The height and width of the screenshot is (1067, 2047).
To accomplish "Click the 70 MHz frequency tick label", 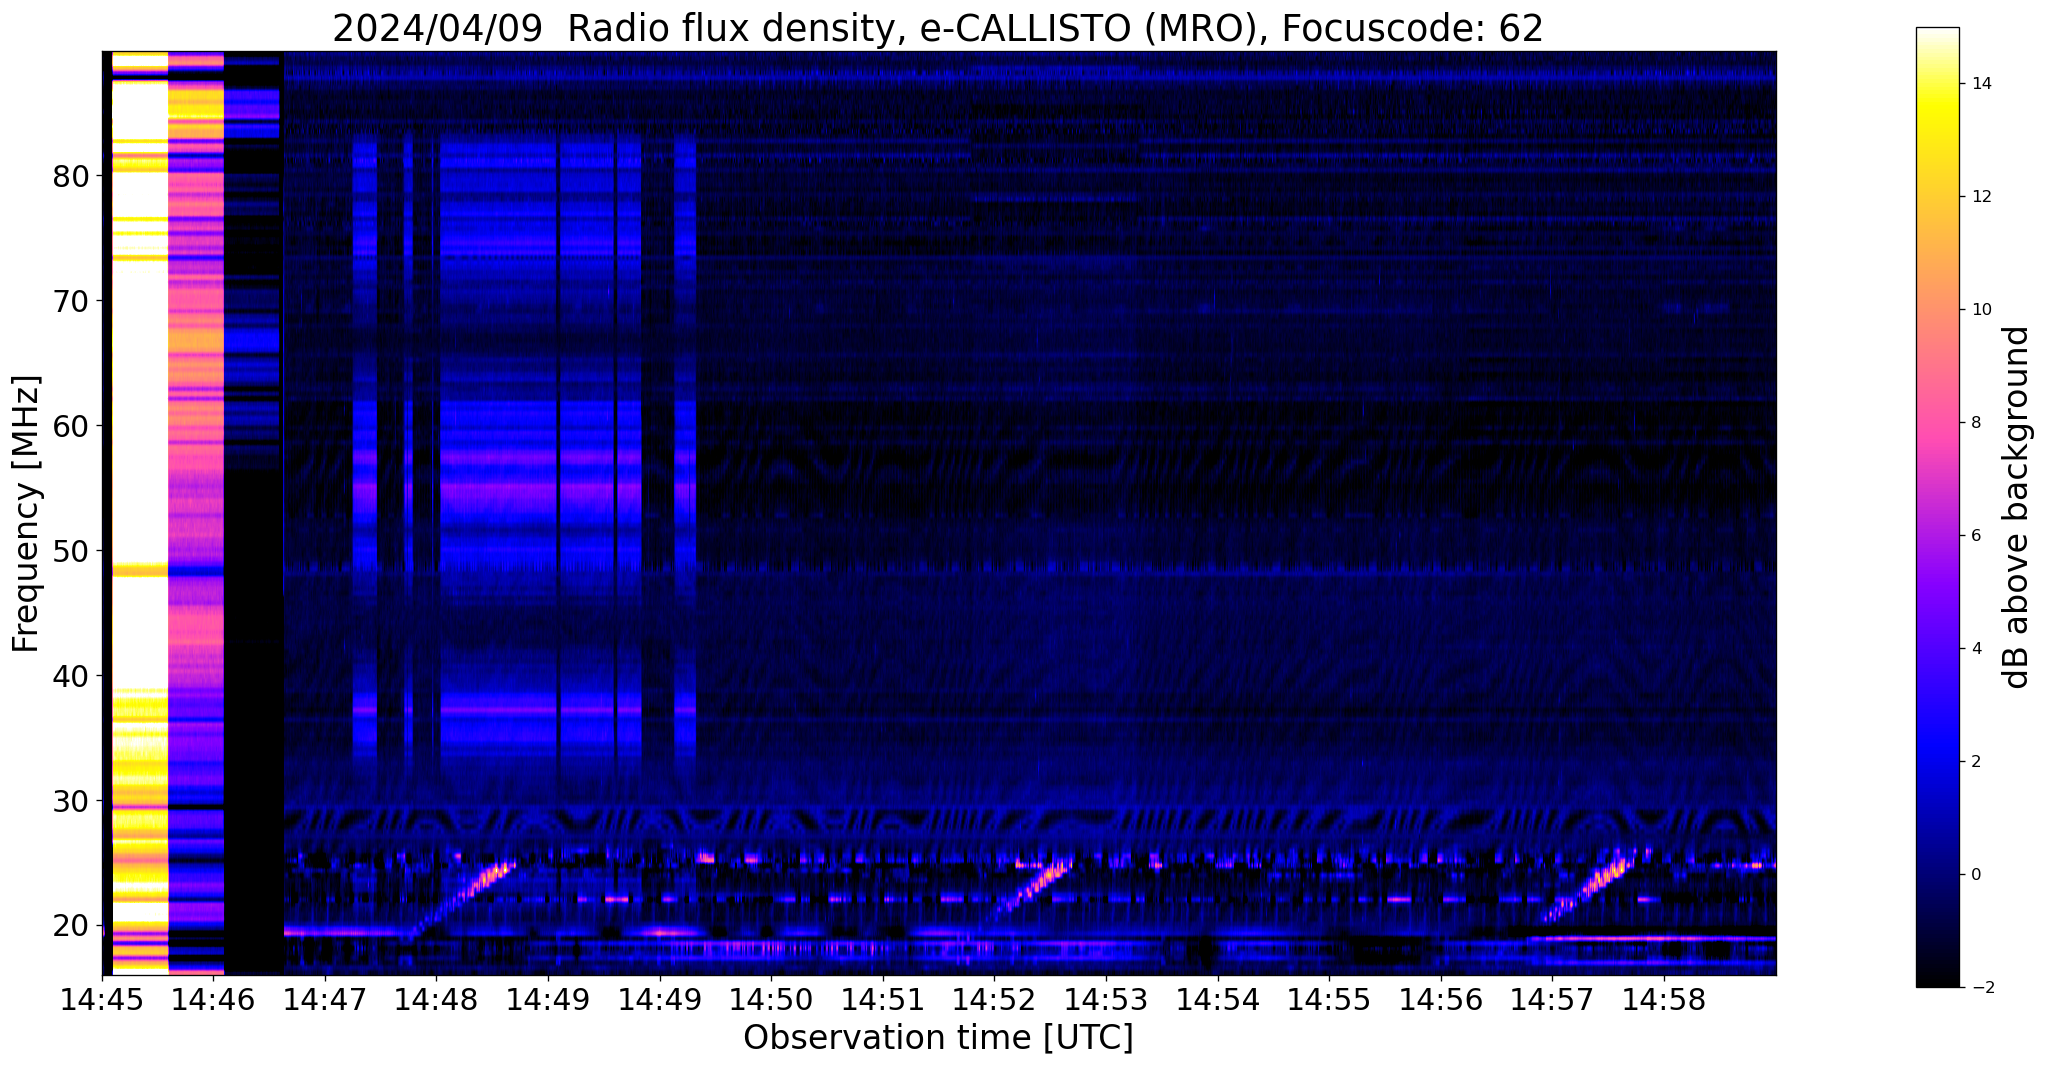I will tap(71, 301).
